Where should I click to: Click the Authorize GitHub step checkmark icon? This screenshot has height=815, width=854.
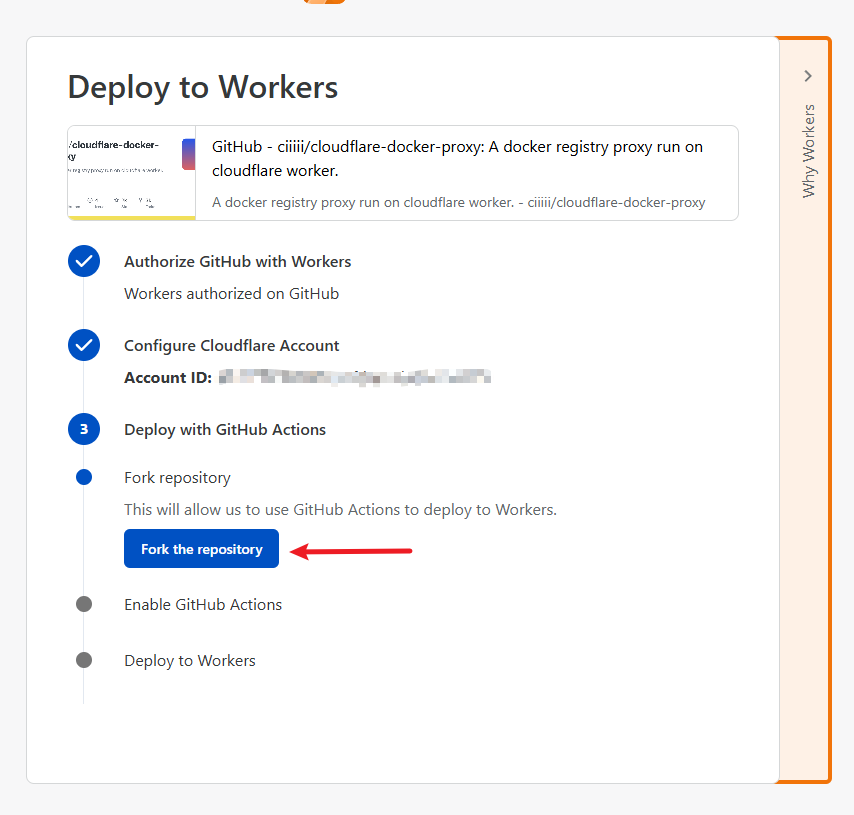(x=84, y=261)
